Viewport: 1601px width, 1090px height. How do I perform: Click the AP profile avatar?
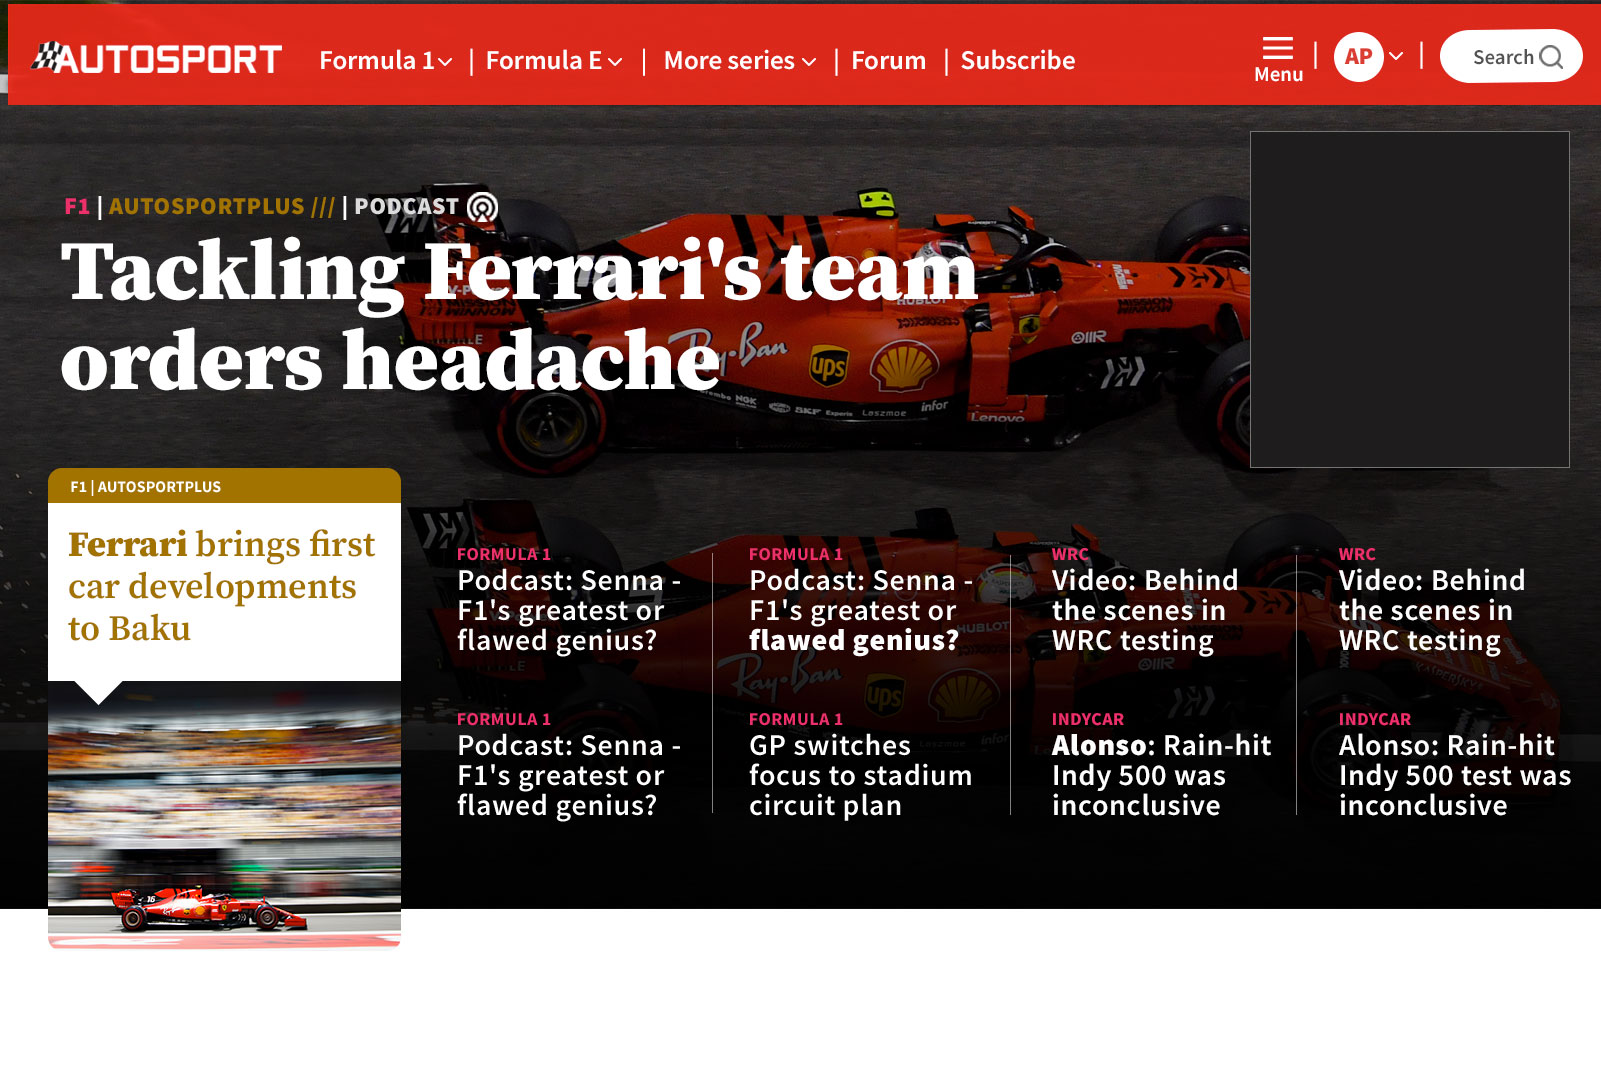[1358, 57]
